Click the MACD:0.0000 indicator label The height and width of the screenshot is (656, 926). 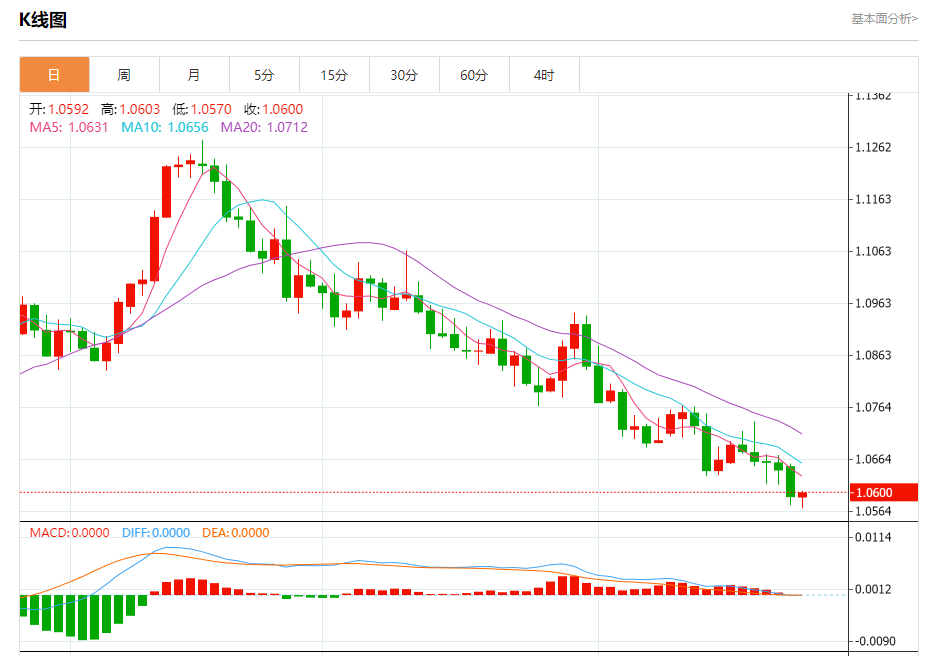coord(70,533)
